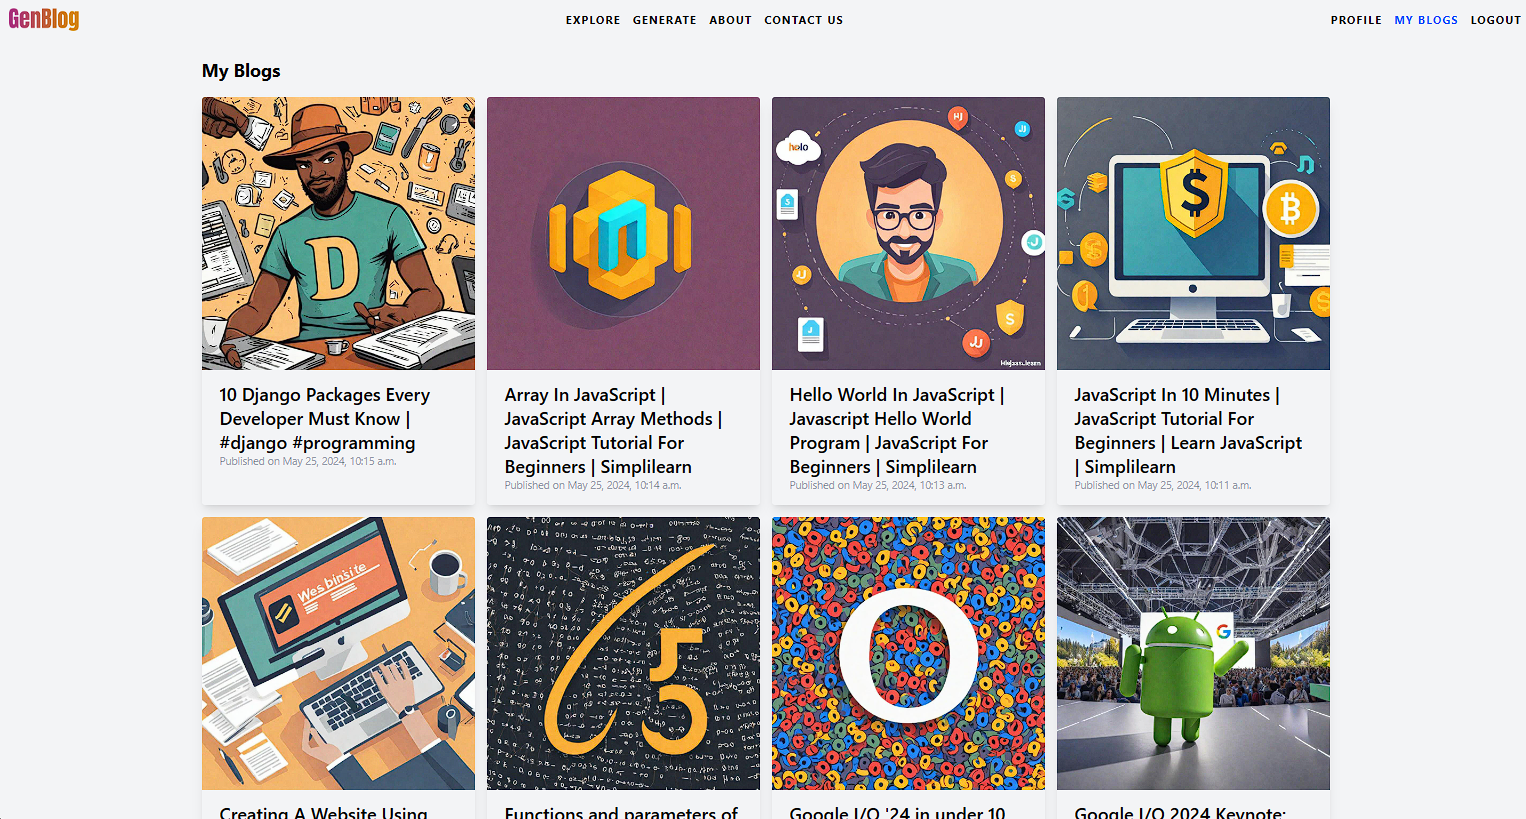Open the Array In JavaScript thumbnail image
The image size is (1526, 819).
pos(623,233)
